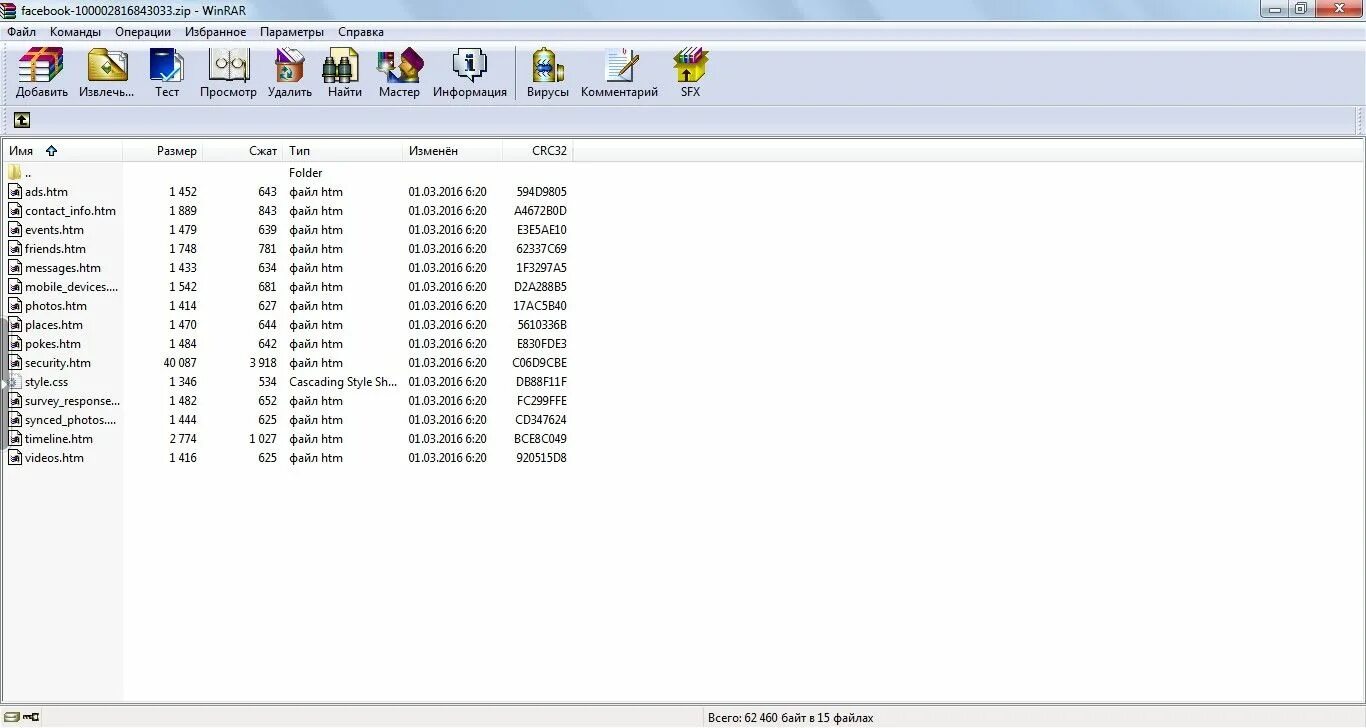Create SFX self-extracting archive icon
1366x728 pixels.
[x=690, y=66]
